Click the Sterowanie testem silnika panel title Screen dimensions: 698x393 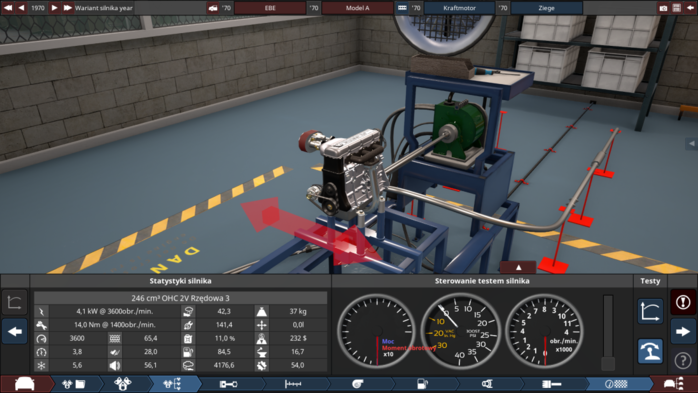[x=482, y=281]
